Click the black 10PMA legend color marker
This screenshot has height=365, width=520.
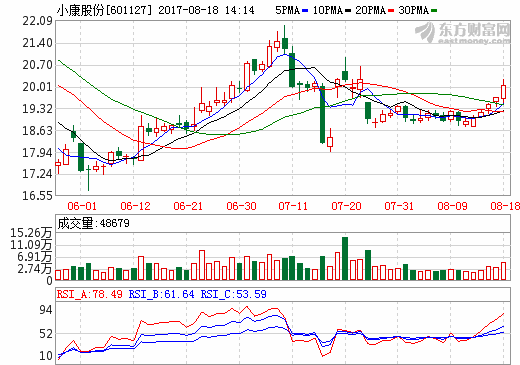[x=348, y=11]
